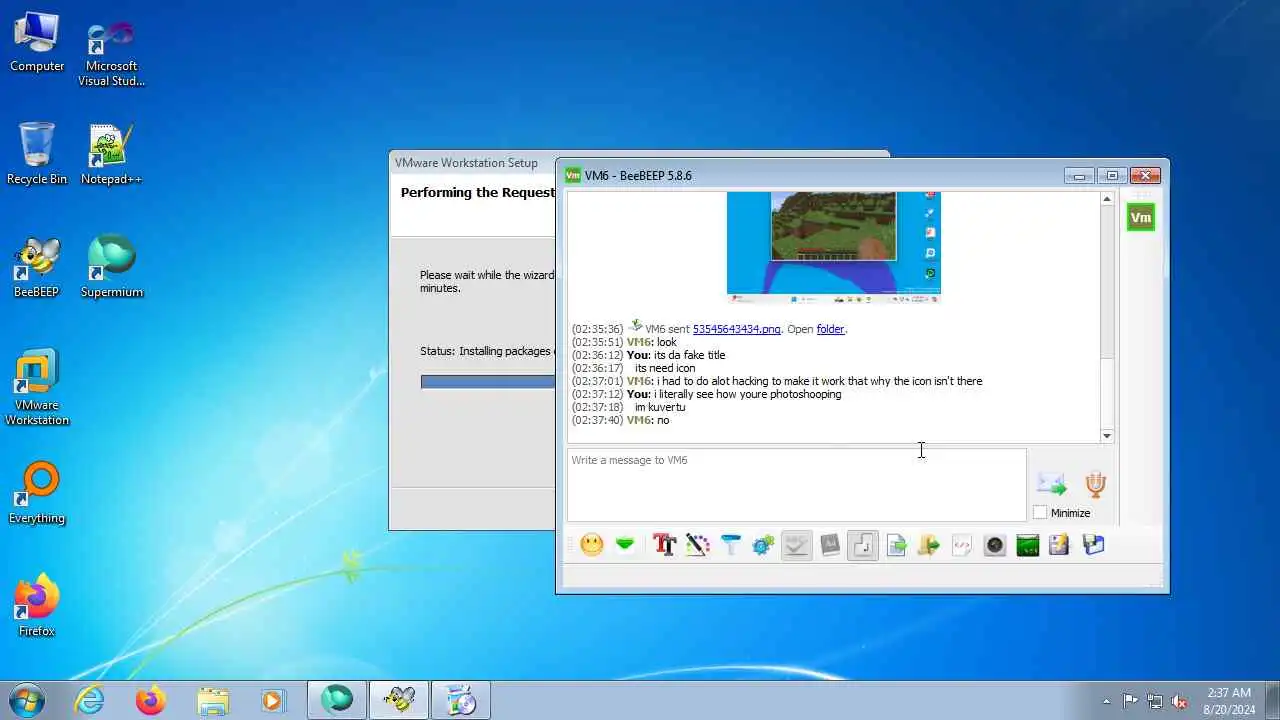The height and width of the screenshot is (720, 1280).
Task: Show hidden tray icons arrow
Action: coord(1106,701)
